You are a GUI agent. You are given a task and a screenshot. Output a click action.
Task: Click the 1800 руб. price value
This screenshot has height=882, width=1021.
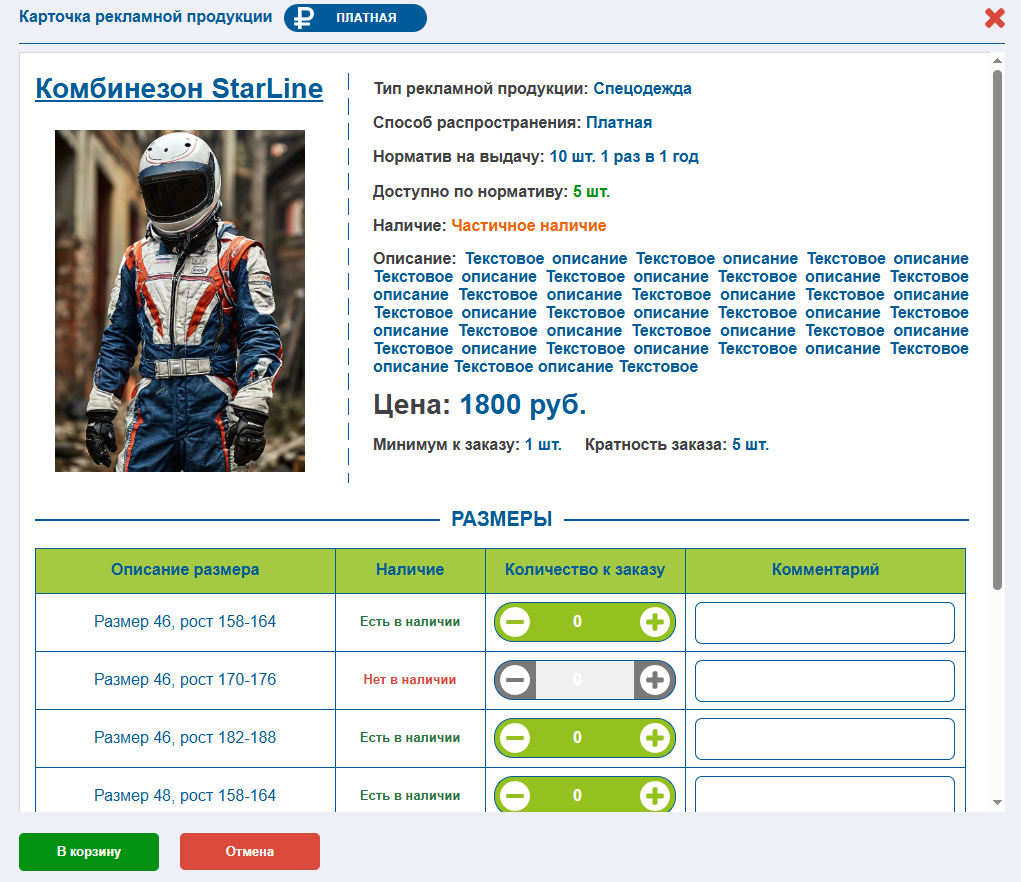(523, 405)
